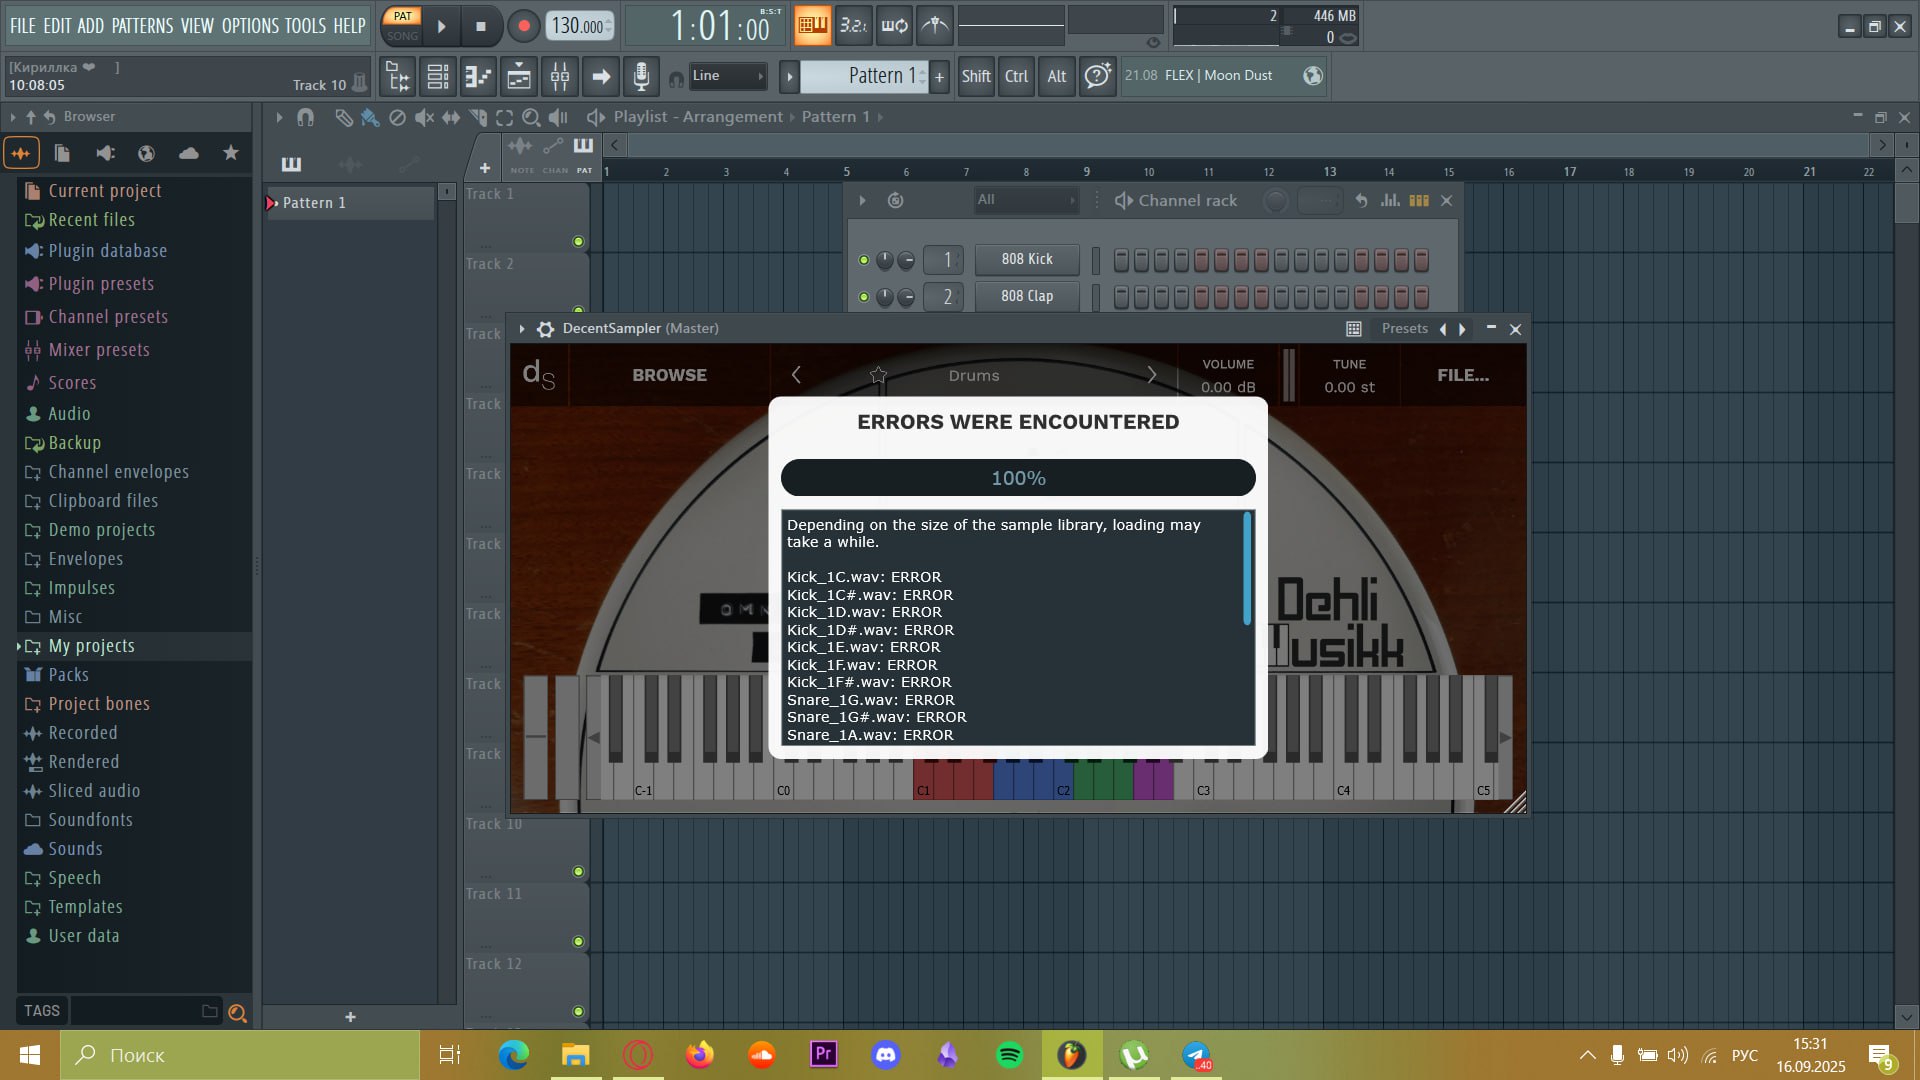Click the FILE... button in DecentSampler

[x=1462, y=375]
